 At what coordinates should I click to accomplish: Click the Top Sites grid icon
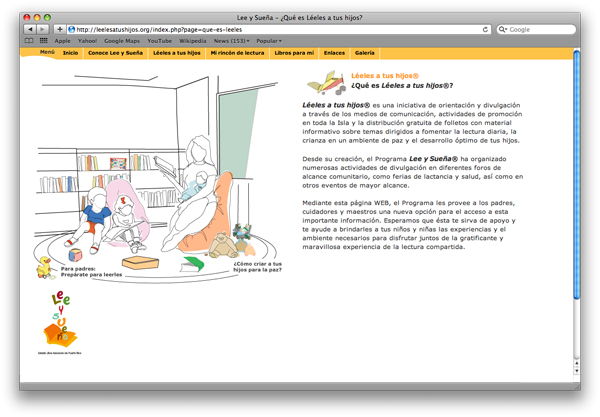(42, 41)
